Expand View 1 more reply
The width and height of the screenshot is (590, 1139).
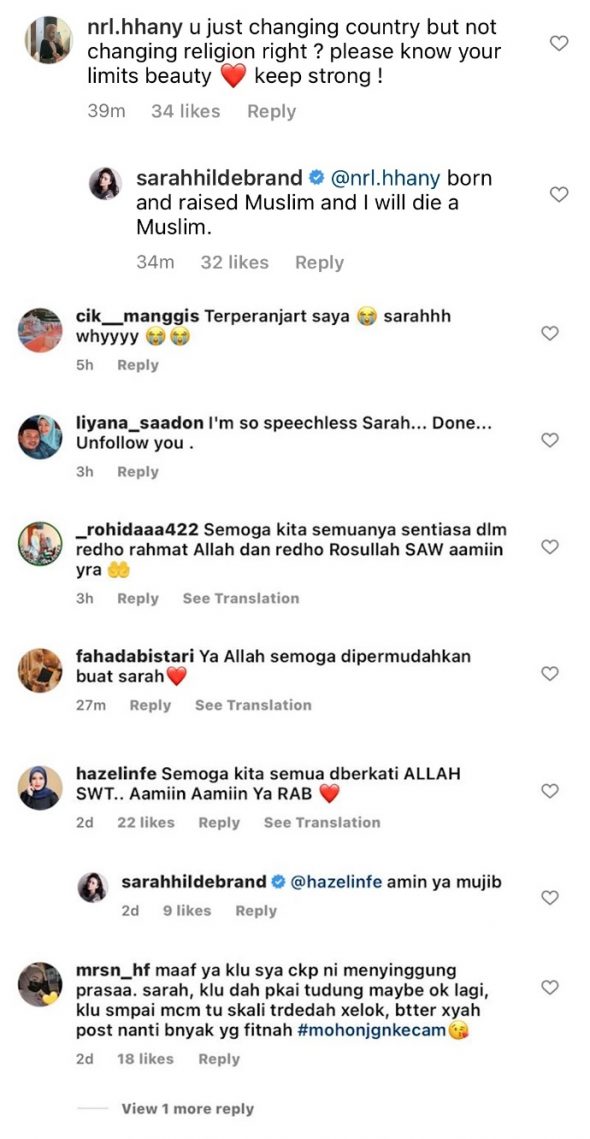tap(187, 1109)
